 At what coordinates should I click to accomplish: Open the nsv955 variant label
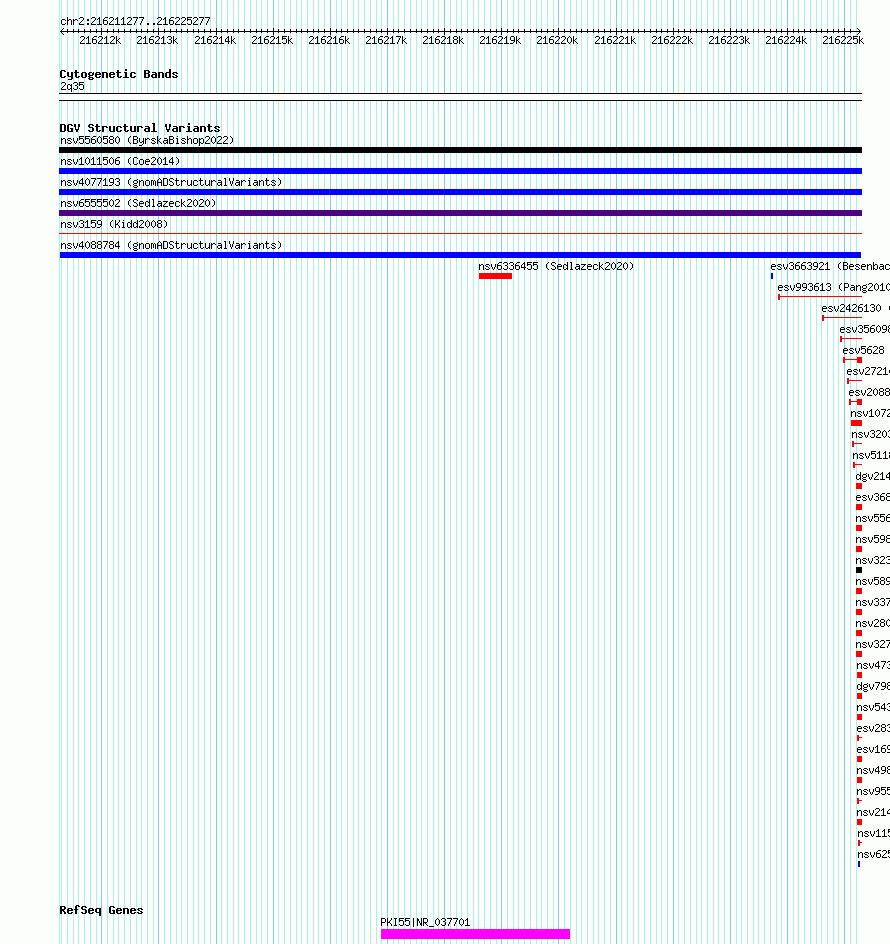point(873,792)
